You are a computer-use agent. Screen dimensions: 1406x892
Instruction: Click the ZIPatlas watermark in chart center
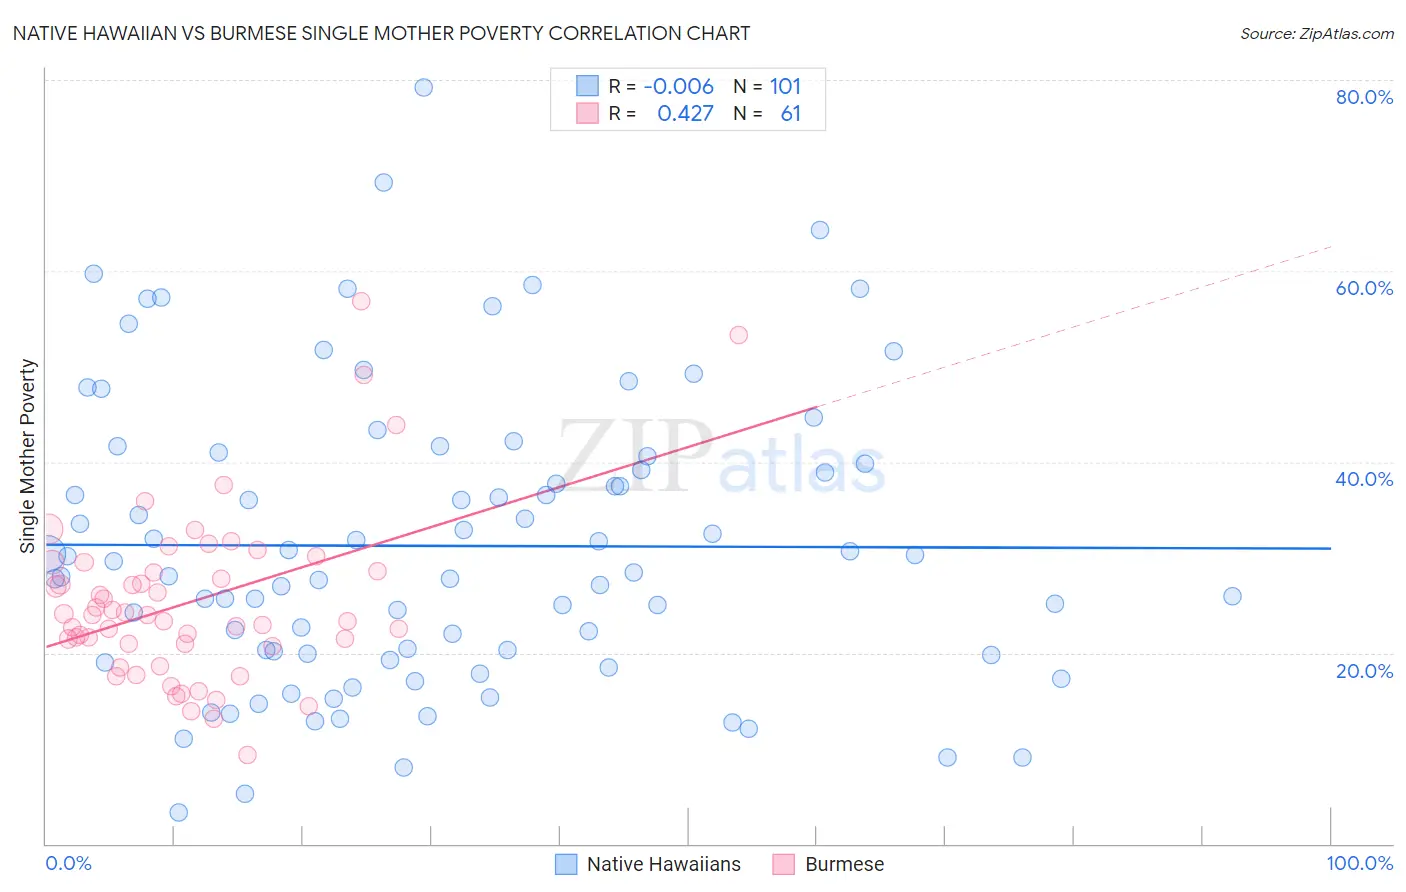point(721,456)
